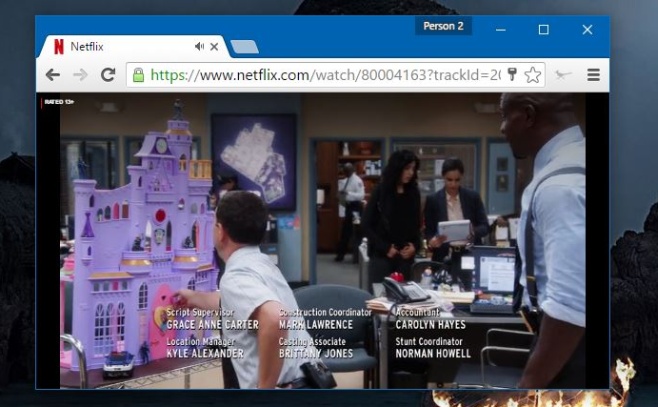Reload the Netflix page
The width and height of the screenshot is (658, 407).
tap(108, 75)
